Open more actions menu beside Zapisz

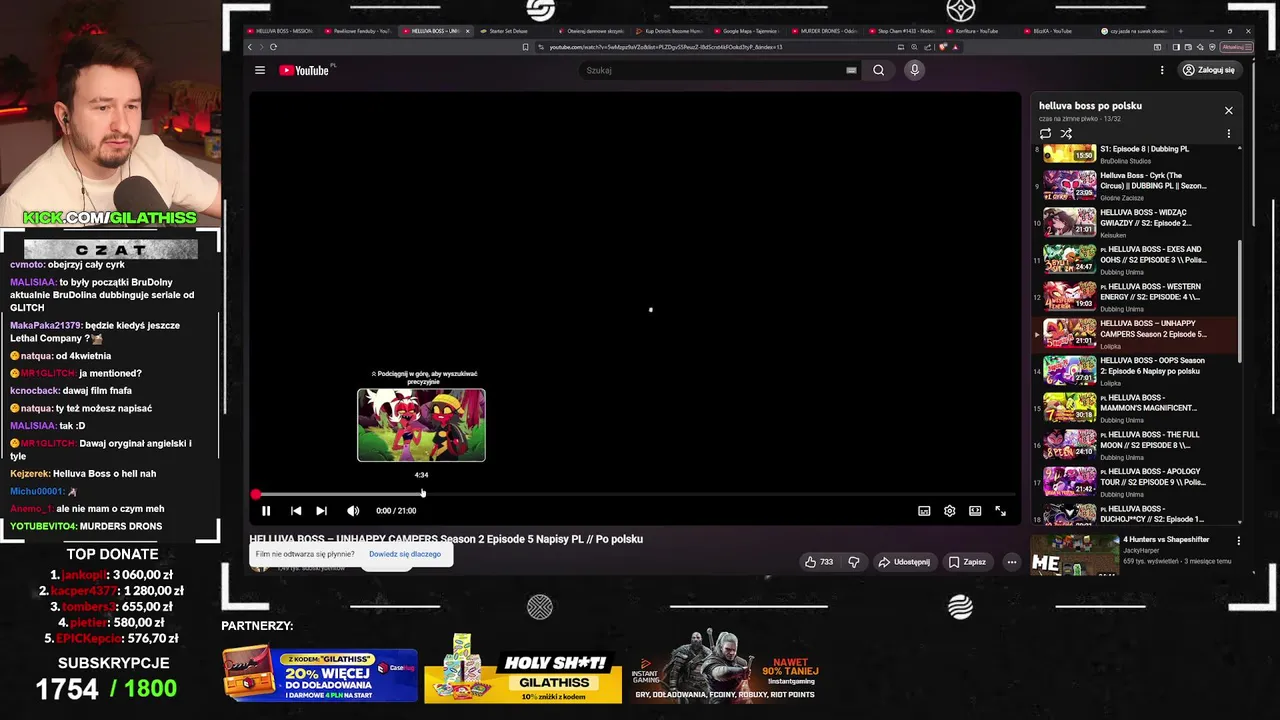click(x=1011, y=562)
